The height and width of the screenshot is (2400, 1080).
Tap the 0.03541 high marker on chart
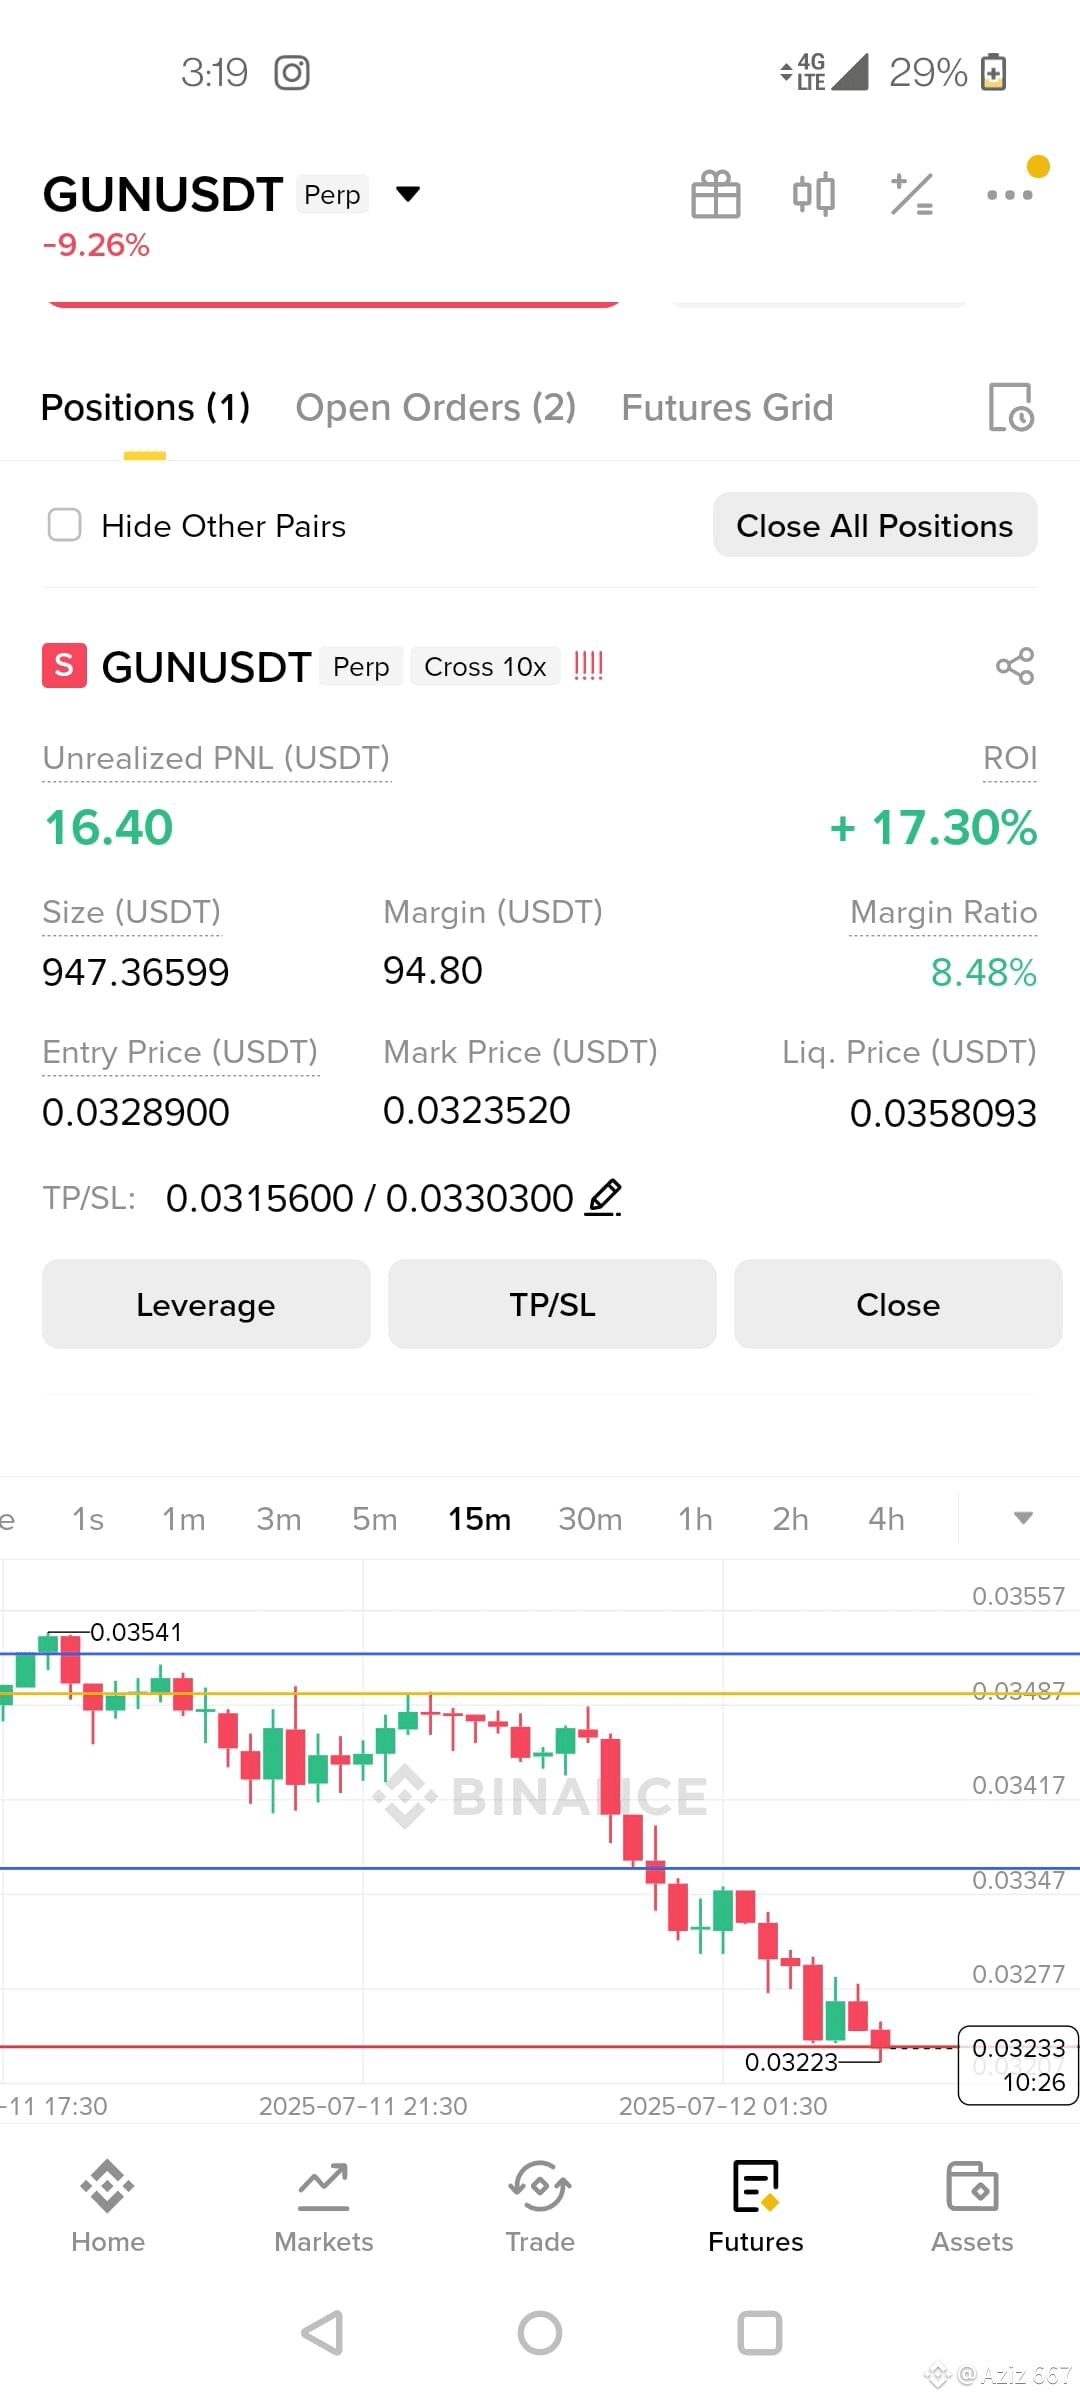click(x=136, y=1632)
